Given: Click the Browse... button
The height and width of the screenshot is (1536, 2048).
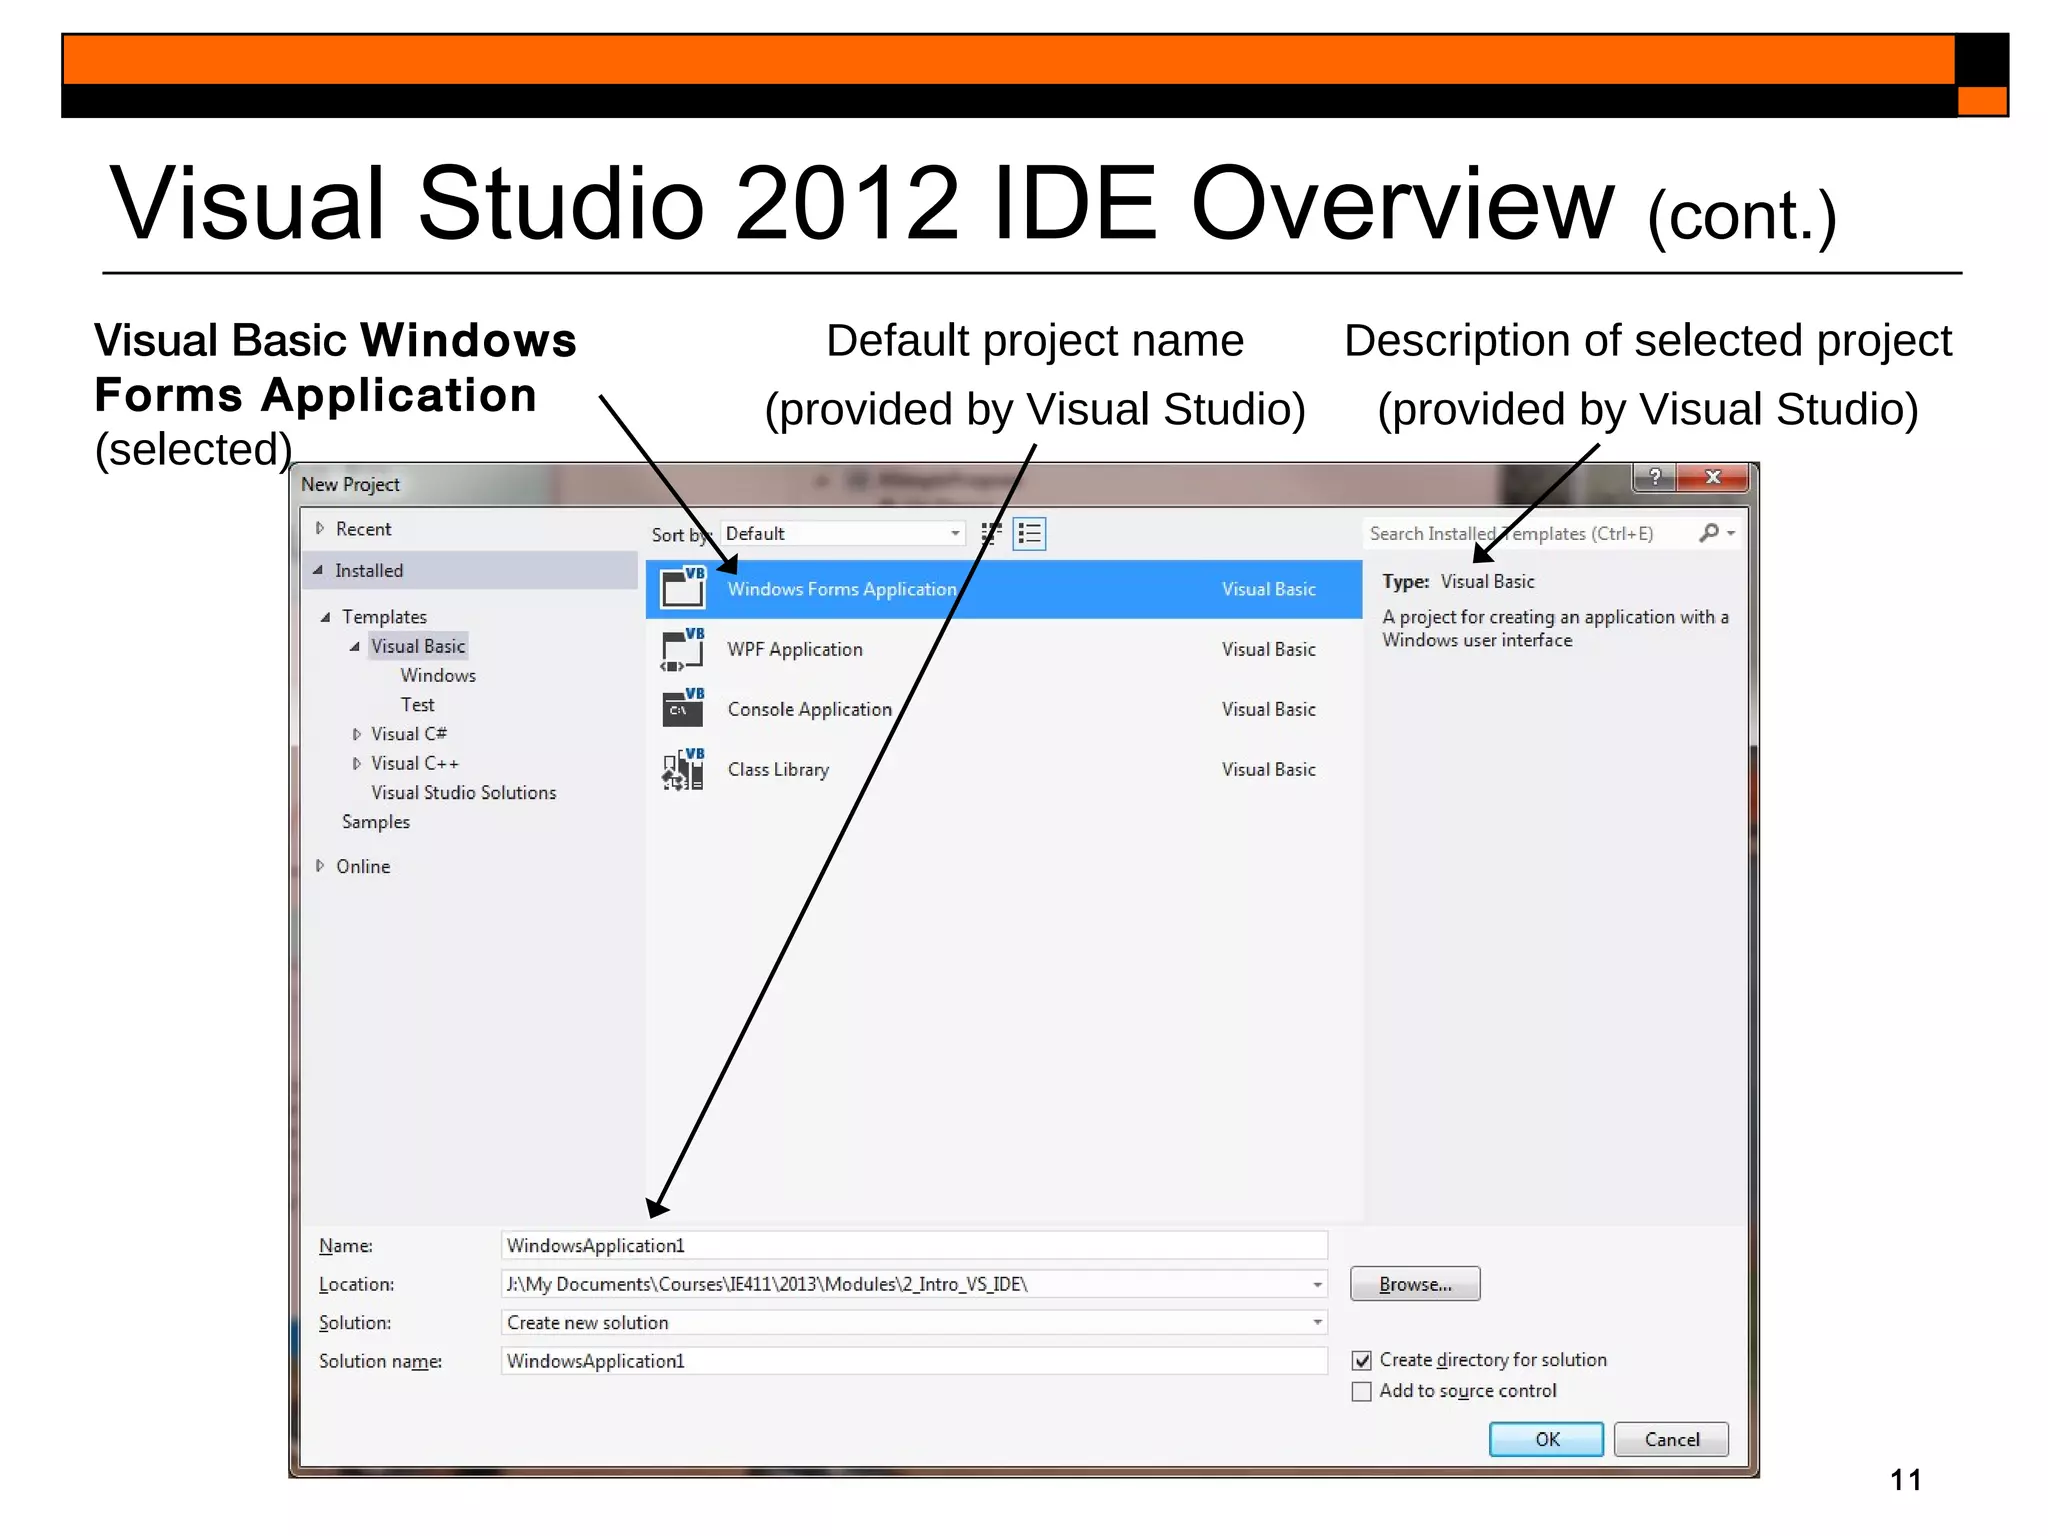Looking at the screenshot, I should [x=1415, y=1284].
